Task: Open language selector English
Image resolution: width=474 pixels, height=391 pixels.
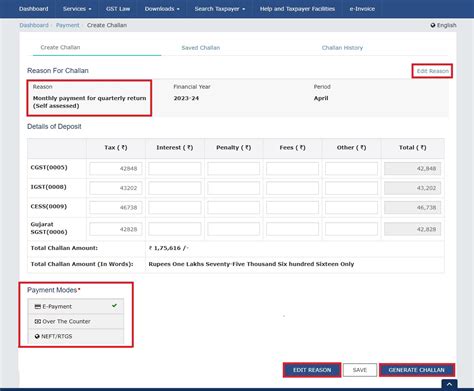Action: point(443,25)
